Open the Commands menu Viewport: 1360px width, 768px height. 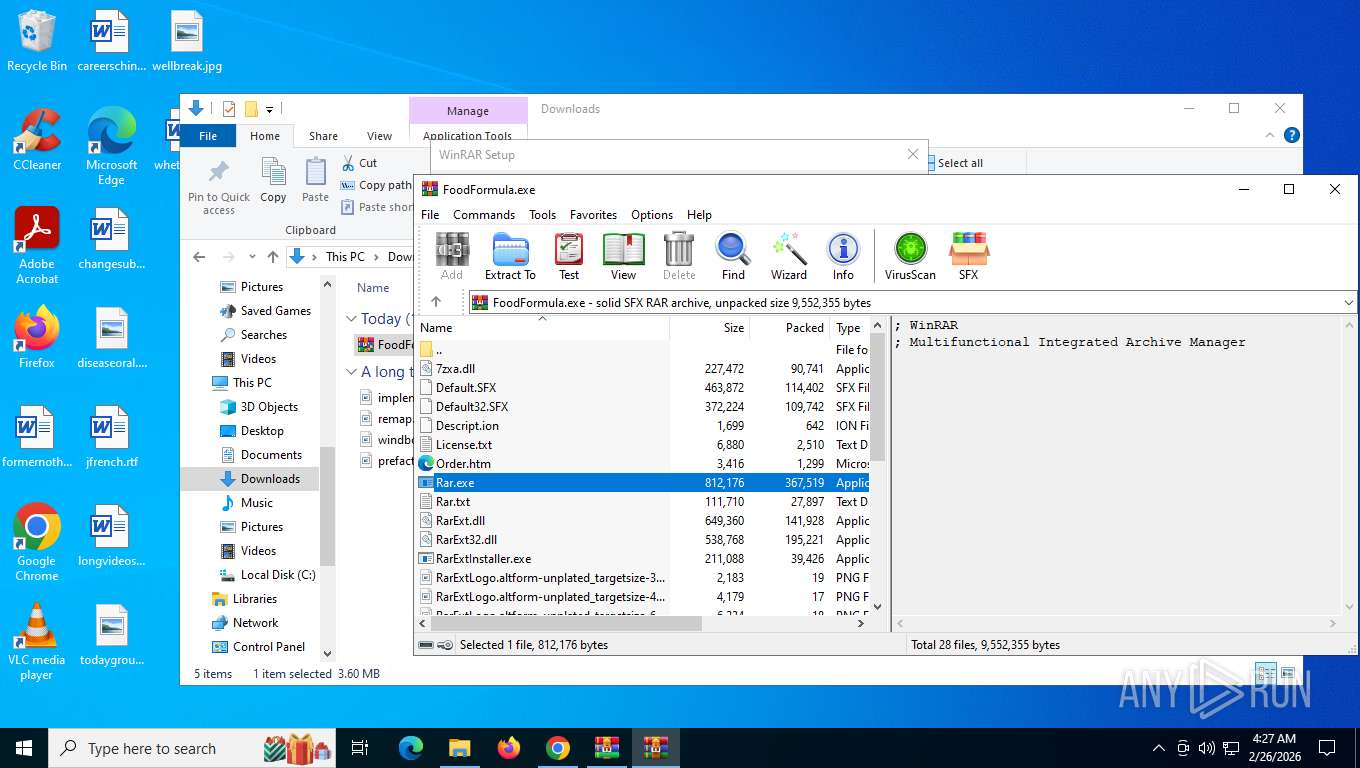coord(484,215)
